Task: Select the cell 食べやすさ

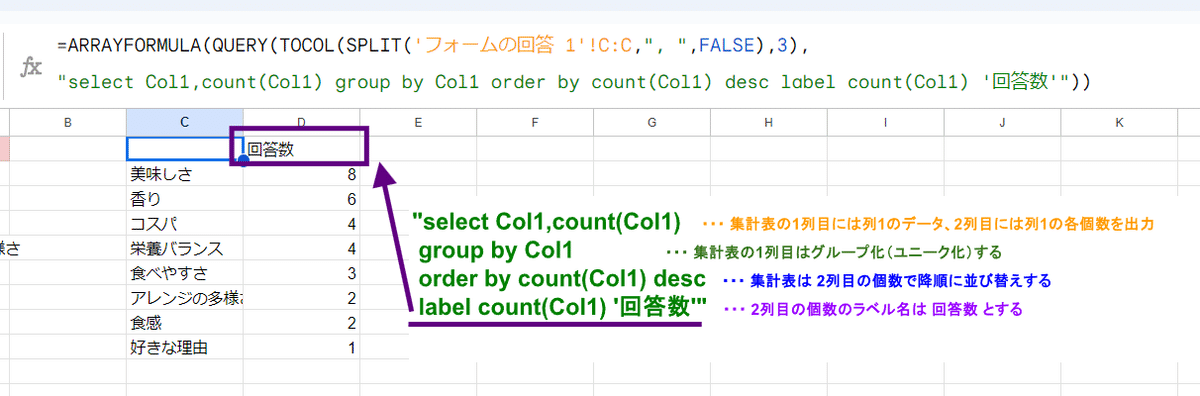Action: (x=185, y=274)
